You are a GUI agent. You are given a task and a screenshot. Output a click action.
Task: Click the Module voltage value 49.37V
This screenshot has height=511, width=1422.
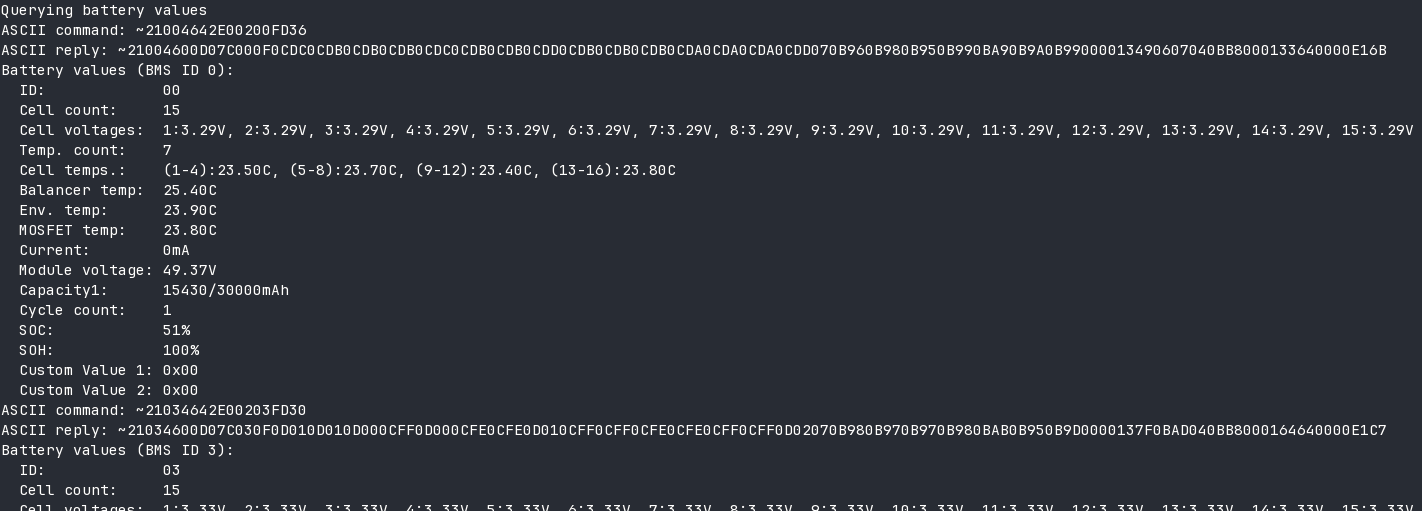click(x=190, y=270)
